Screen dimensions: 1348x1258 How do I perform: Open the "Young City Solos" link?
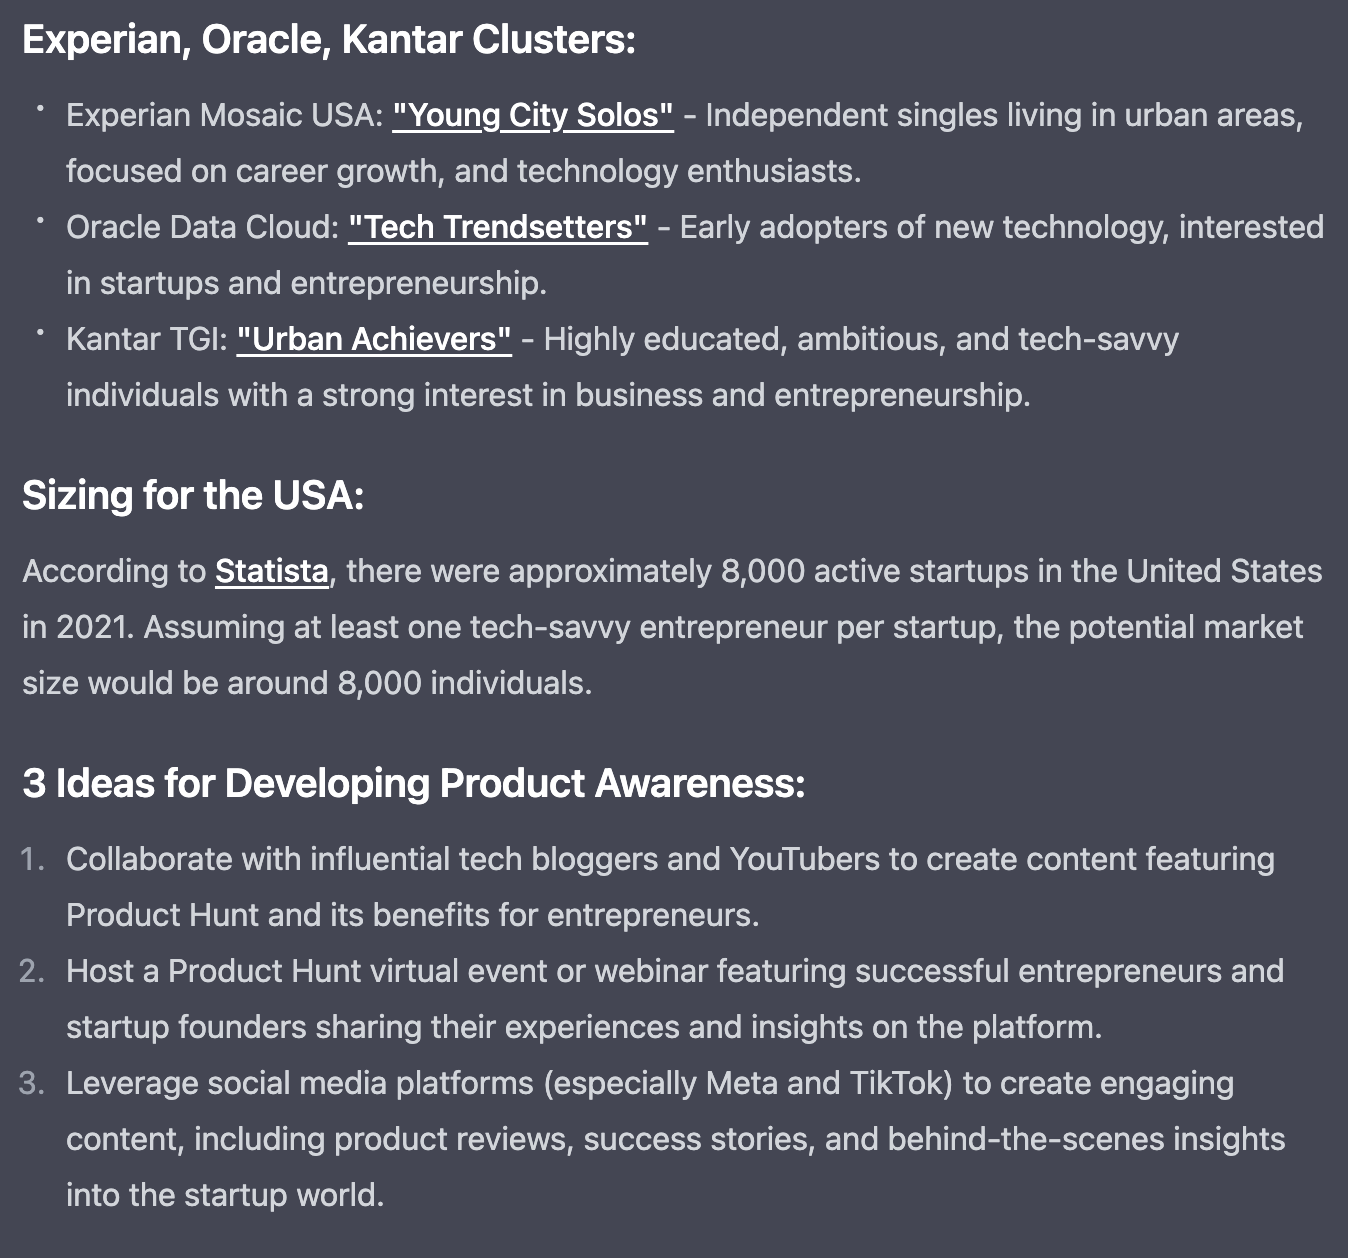pyautogui.click(x=533, y=116)
